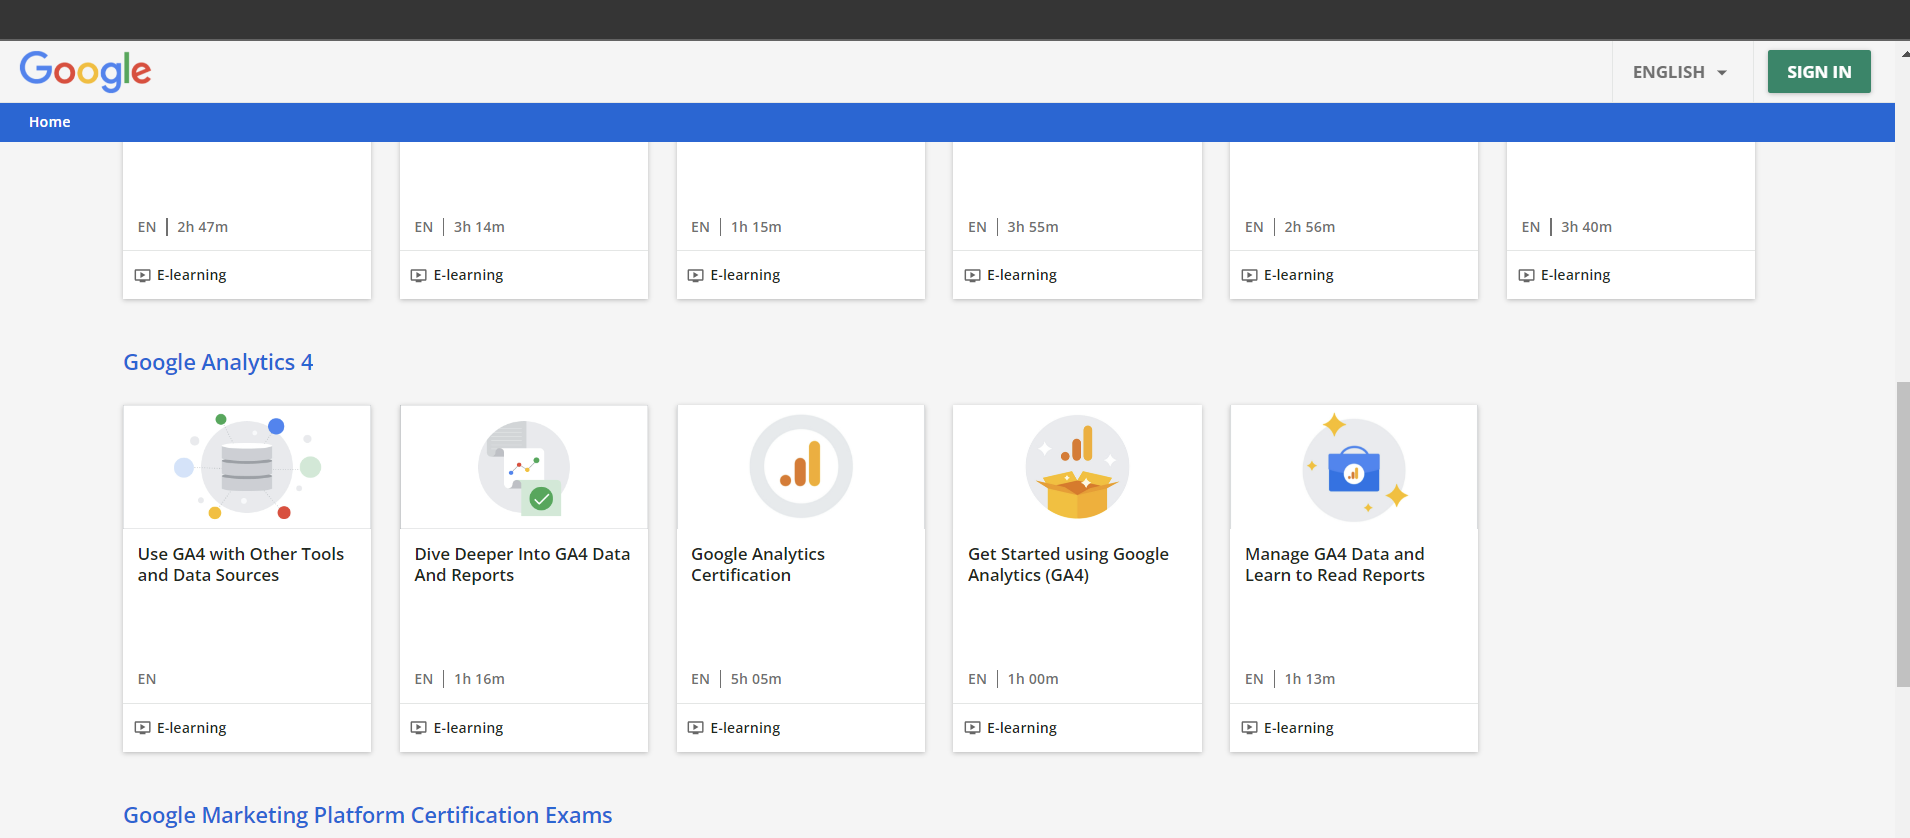Click the 5h 05m duration on Certification card
This screenshot has width=1910, height=838.
pos(756,679)
